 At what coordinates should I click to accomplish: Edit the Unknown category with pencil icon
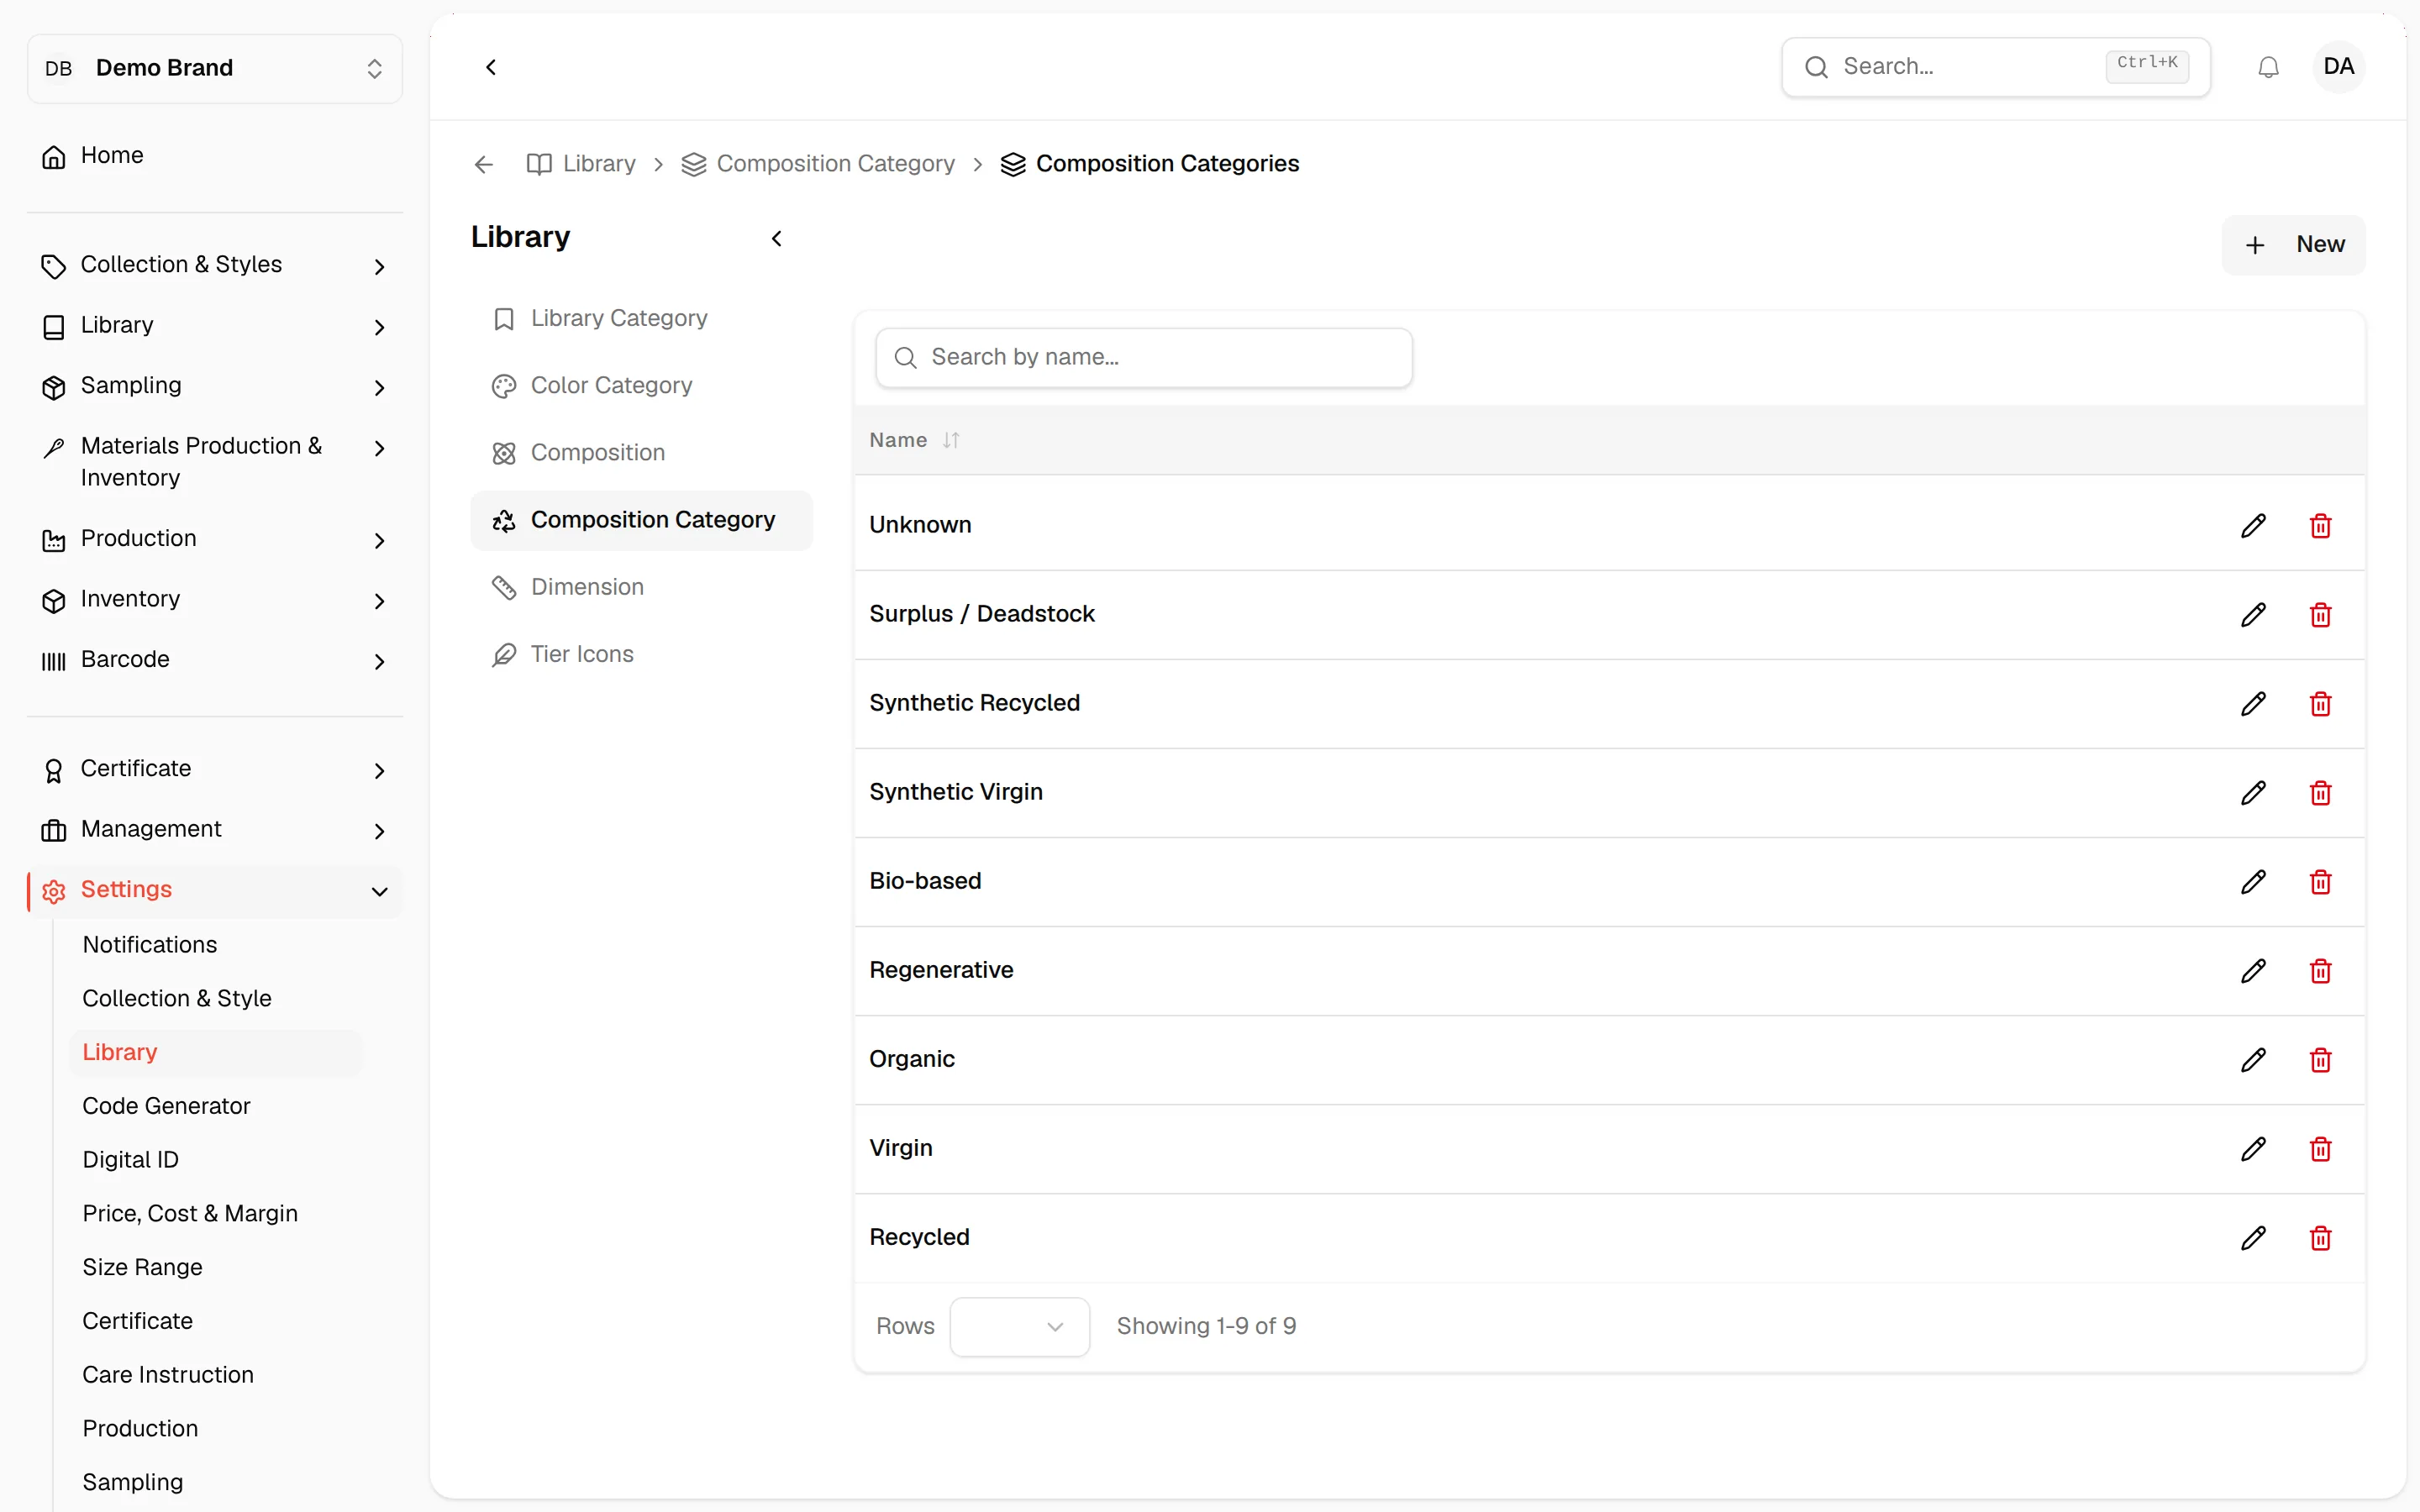pos(2252,526)
